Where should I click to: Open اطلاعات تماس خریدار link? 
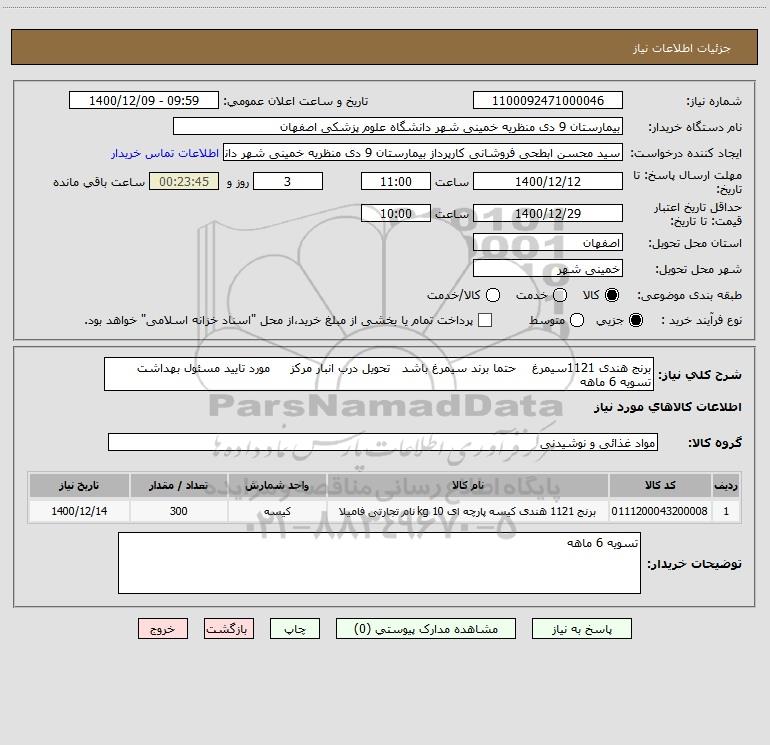click(x=165, y=153)
